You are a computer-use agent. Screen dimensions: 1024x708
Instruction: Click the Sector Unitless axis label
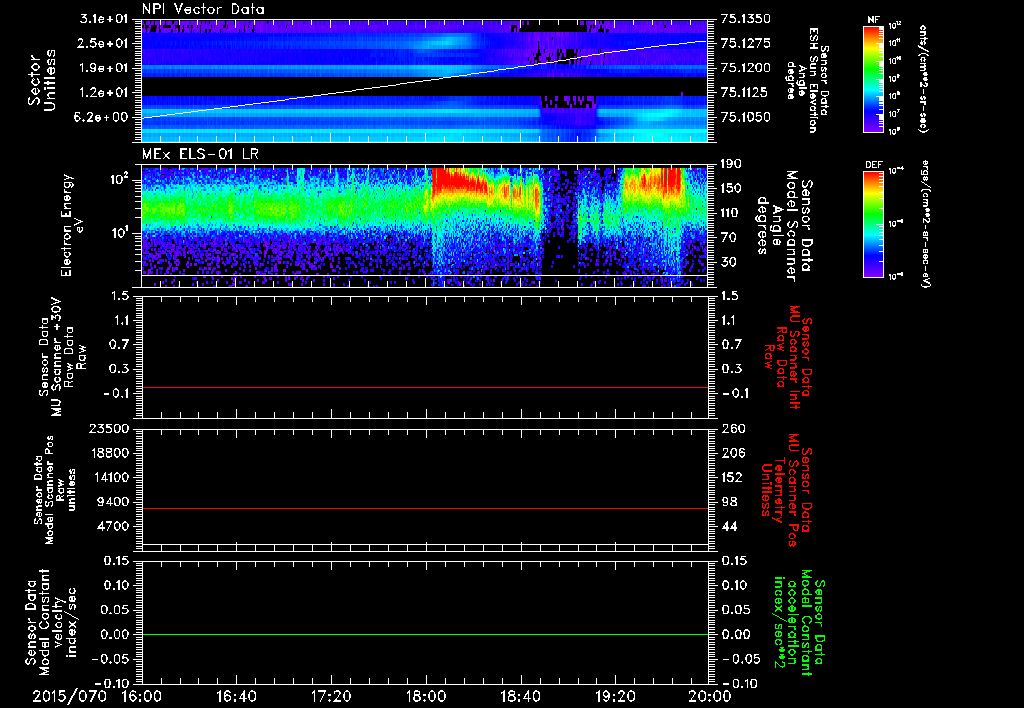pos(40,80)
